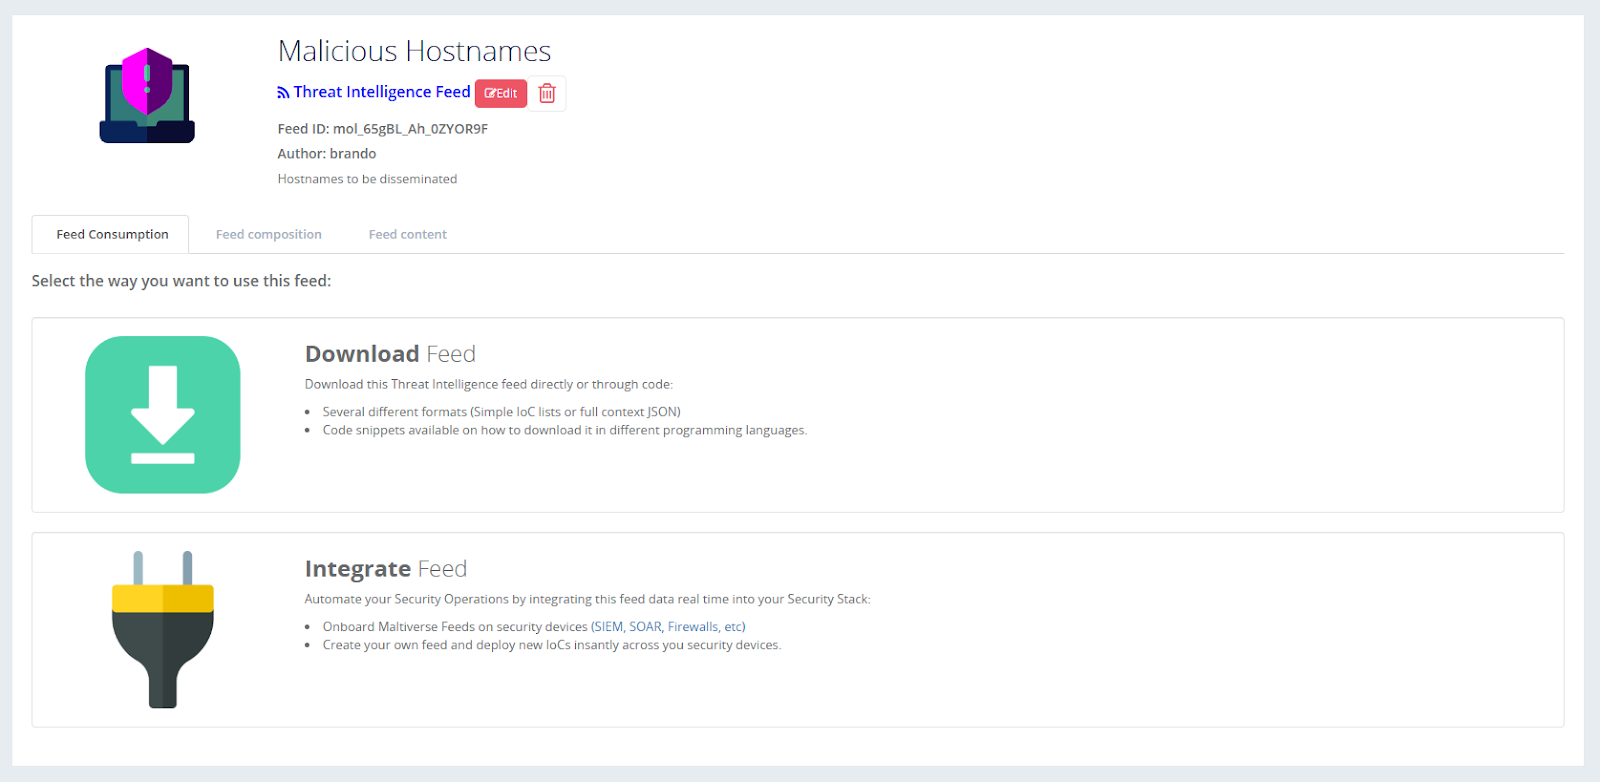Click the Download Feed heading
This screenshot has height=782, width=1600.
[390, 354]
